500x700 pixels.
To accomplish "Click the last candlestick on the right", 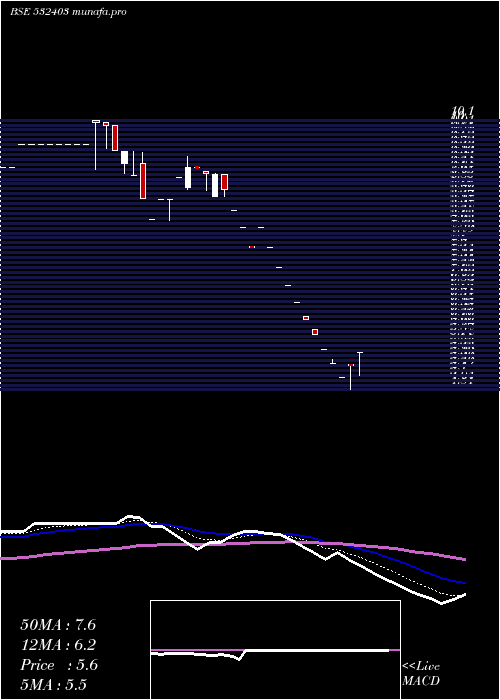I will click(x=359, y=364).
